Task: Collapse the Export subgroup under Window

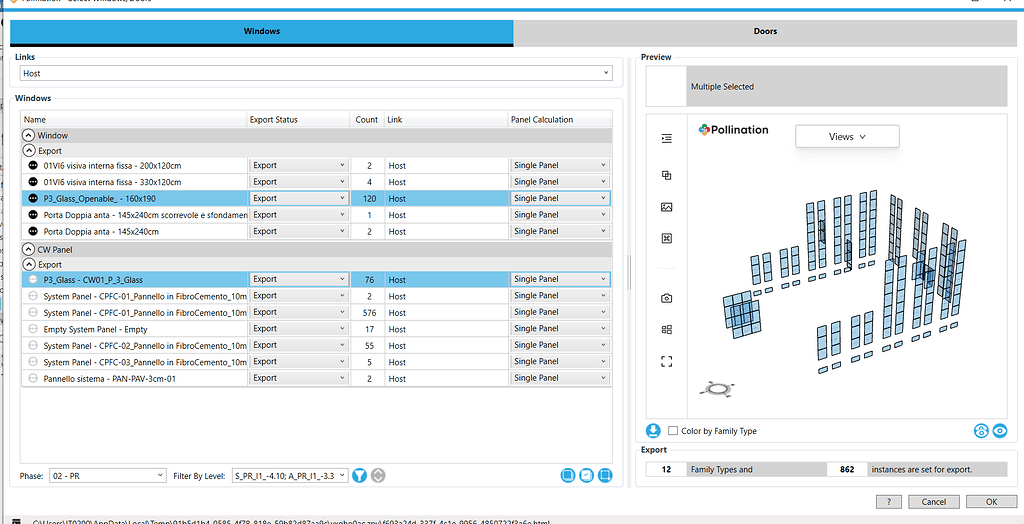Action: tap(29, 150)
